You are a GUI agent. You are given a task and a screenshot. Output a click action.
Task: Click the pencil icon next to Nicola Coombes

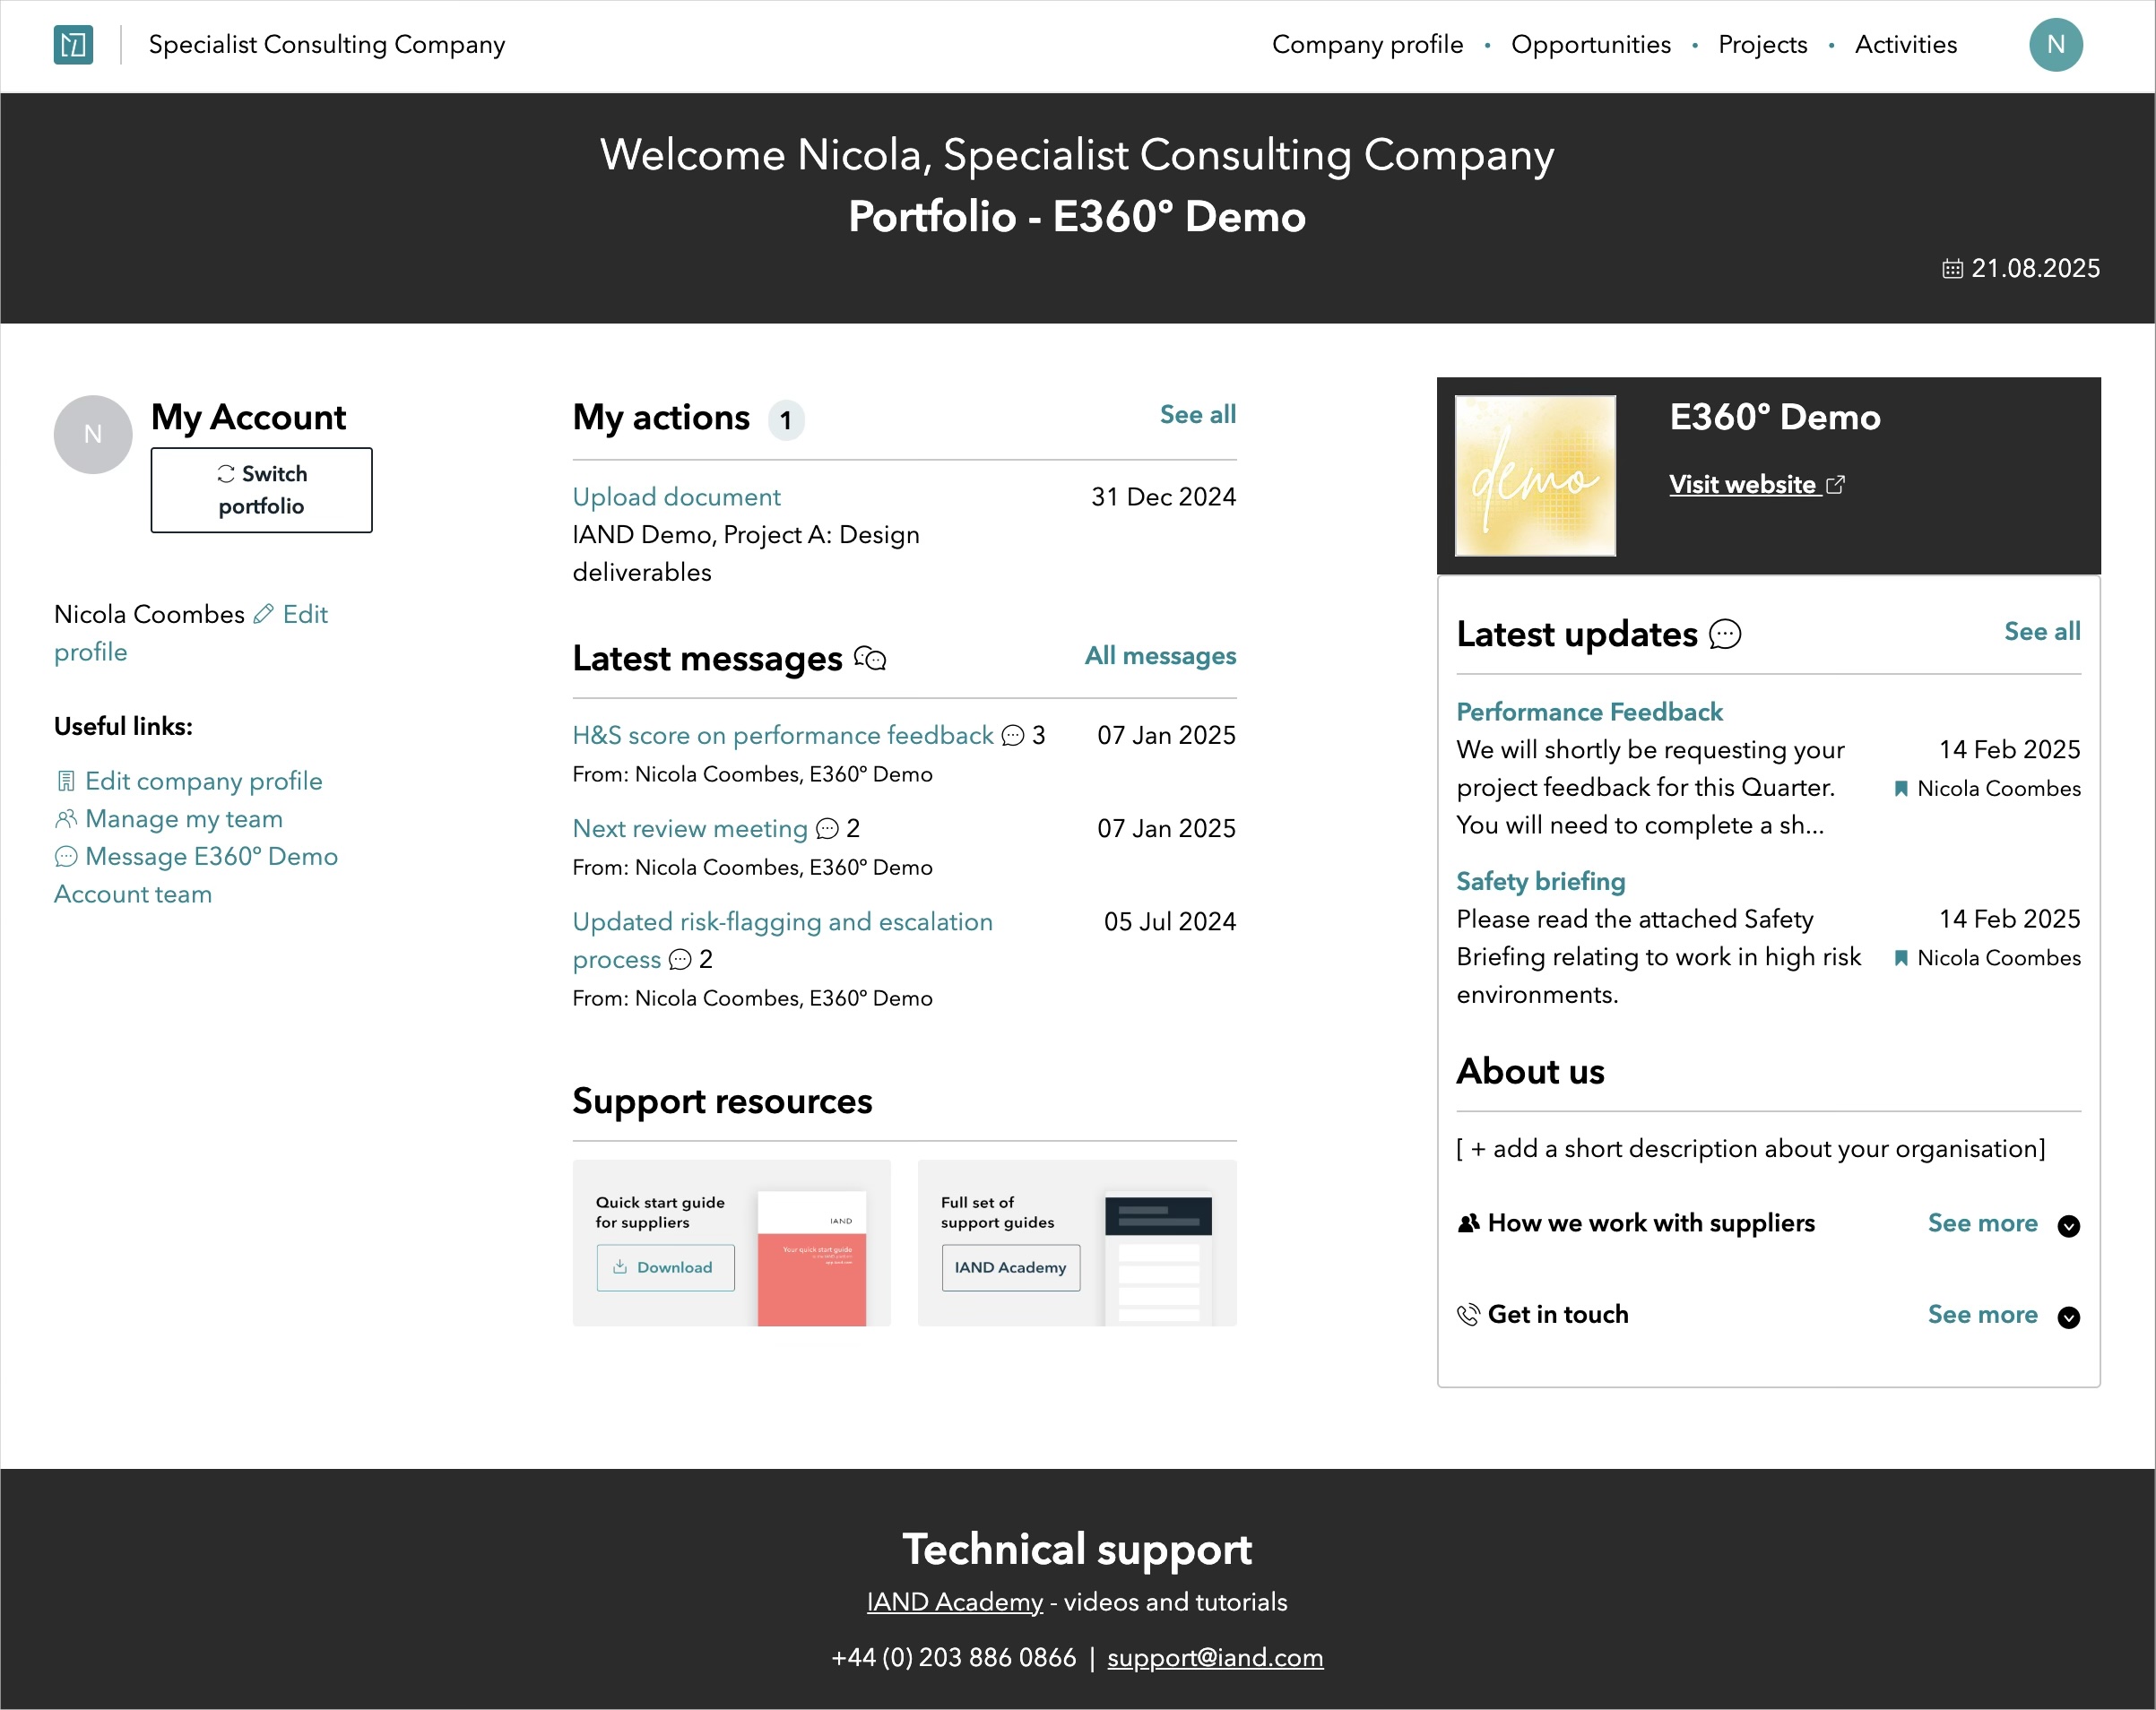point(263,614)
